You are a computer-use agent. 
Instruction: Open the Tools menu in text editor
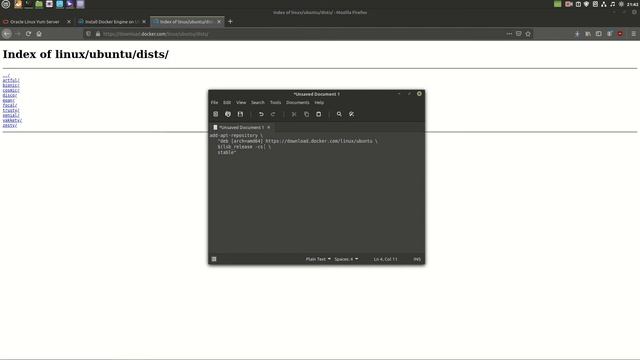276,102
